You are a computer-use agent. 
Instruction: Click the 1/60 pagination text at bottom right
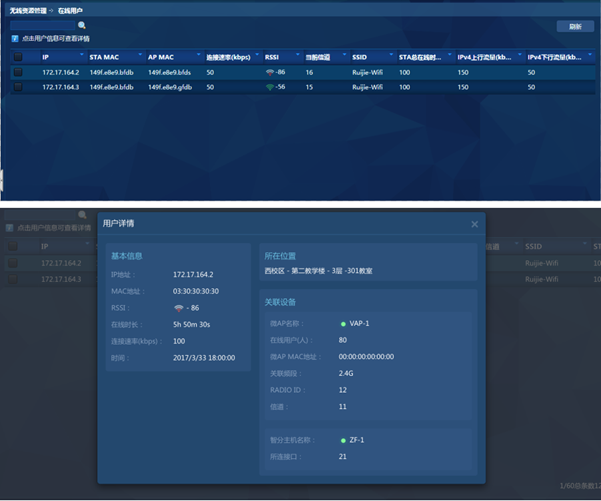coord(580,486)
